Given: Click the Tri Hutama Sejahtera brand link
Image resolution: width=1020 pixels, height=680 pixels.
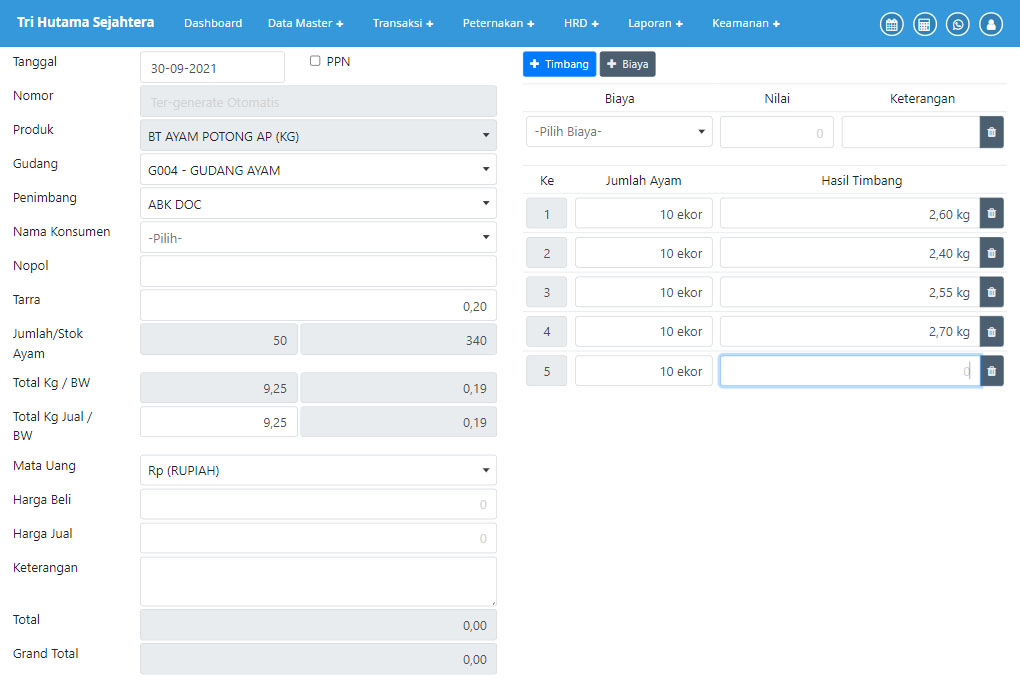Looking at the screenshot, I should click(x=85, y=22).
